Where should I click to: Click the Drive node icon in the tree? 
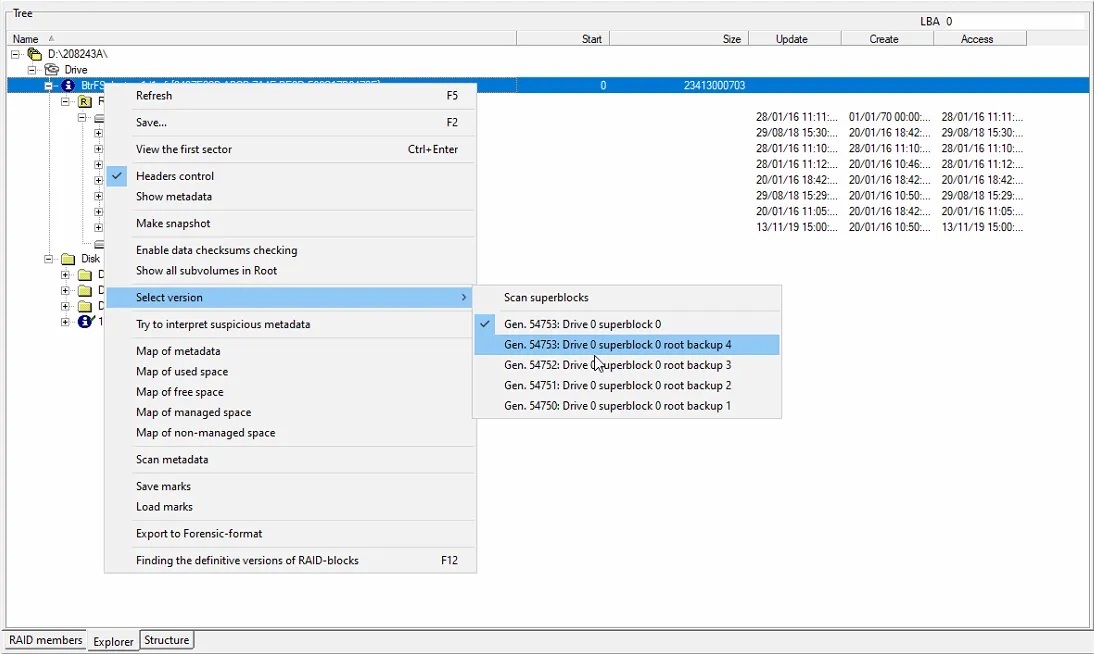51,70
